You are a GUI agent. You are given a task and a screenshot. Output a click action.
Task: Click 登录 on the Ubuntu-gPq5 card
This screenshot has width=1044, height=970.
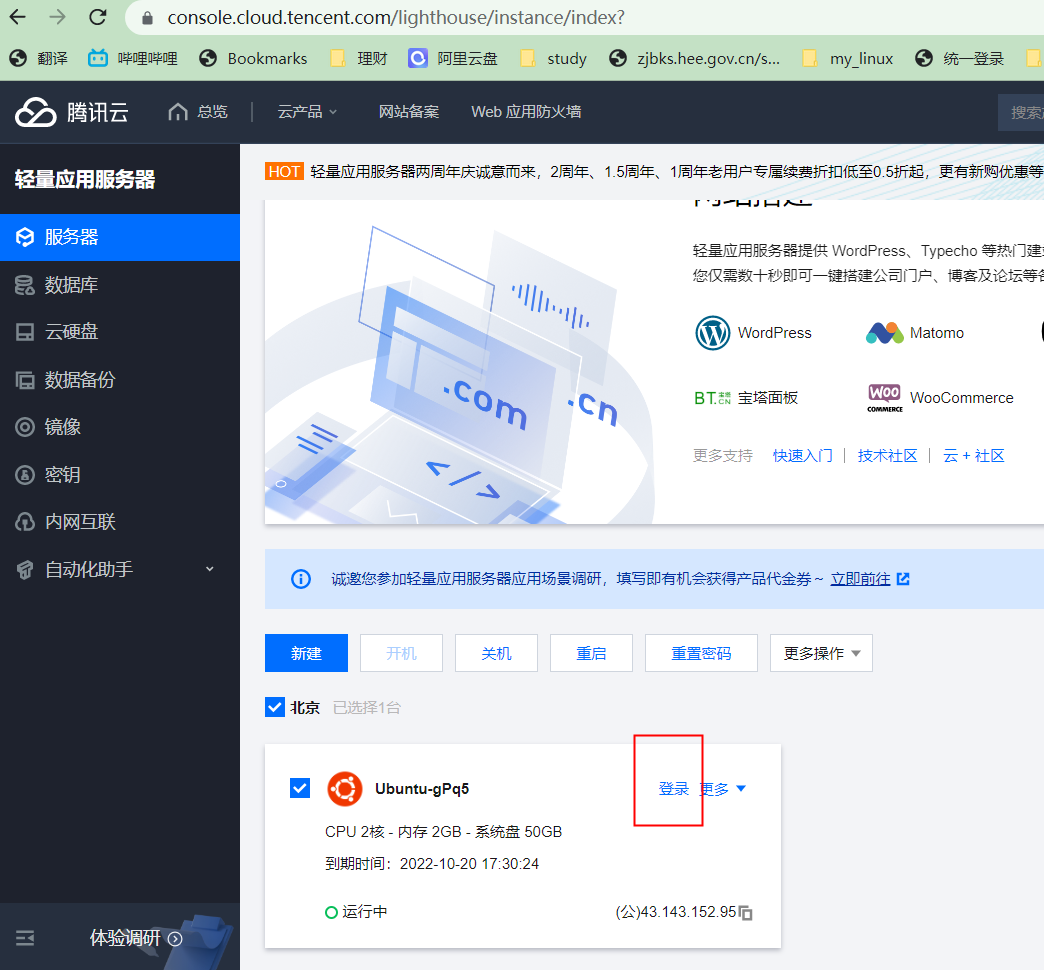(673, 789)
